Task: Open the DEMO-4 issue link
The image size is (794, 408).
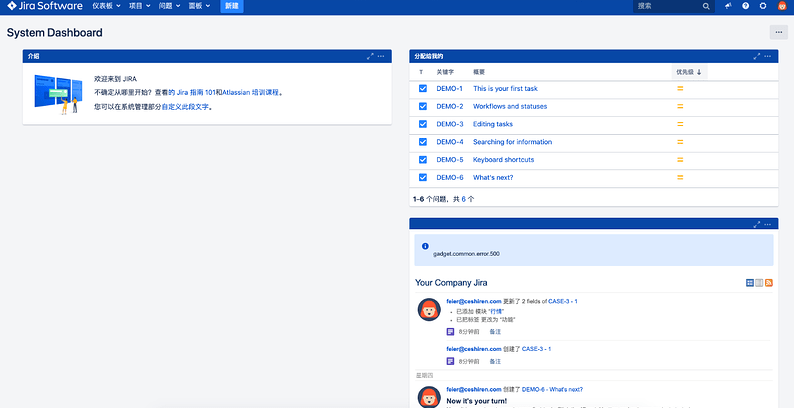Action: [449, 142]
